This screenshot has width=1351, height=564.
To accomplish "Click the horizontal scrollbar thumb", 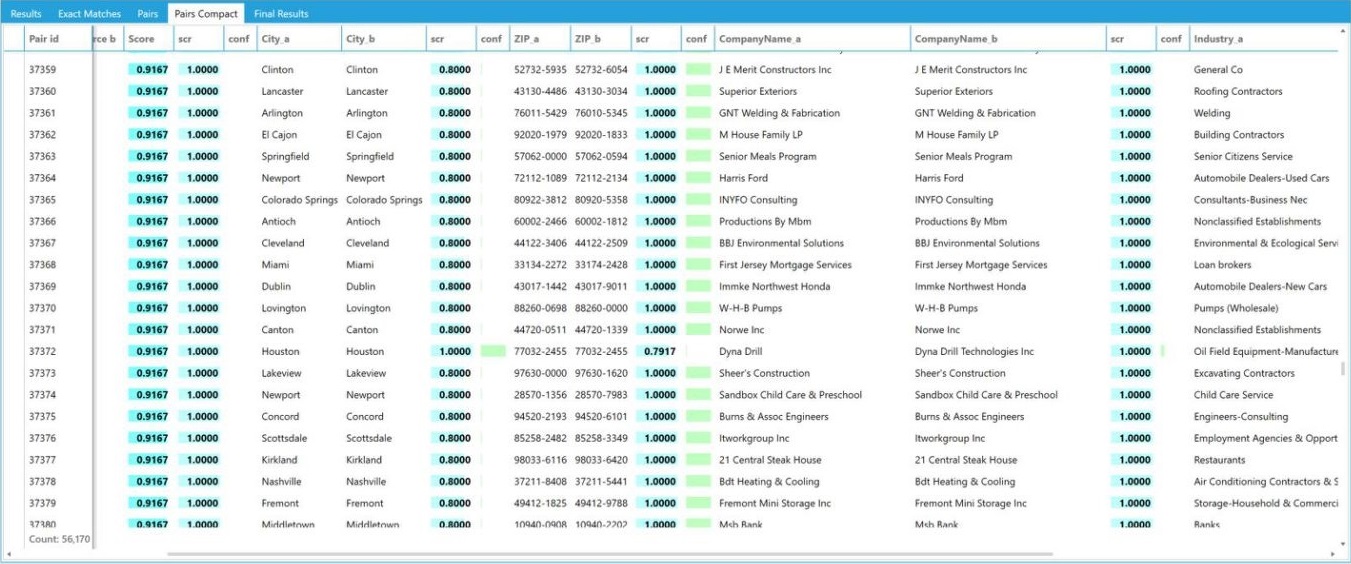I will [610, 554].
